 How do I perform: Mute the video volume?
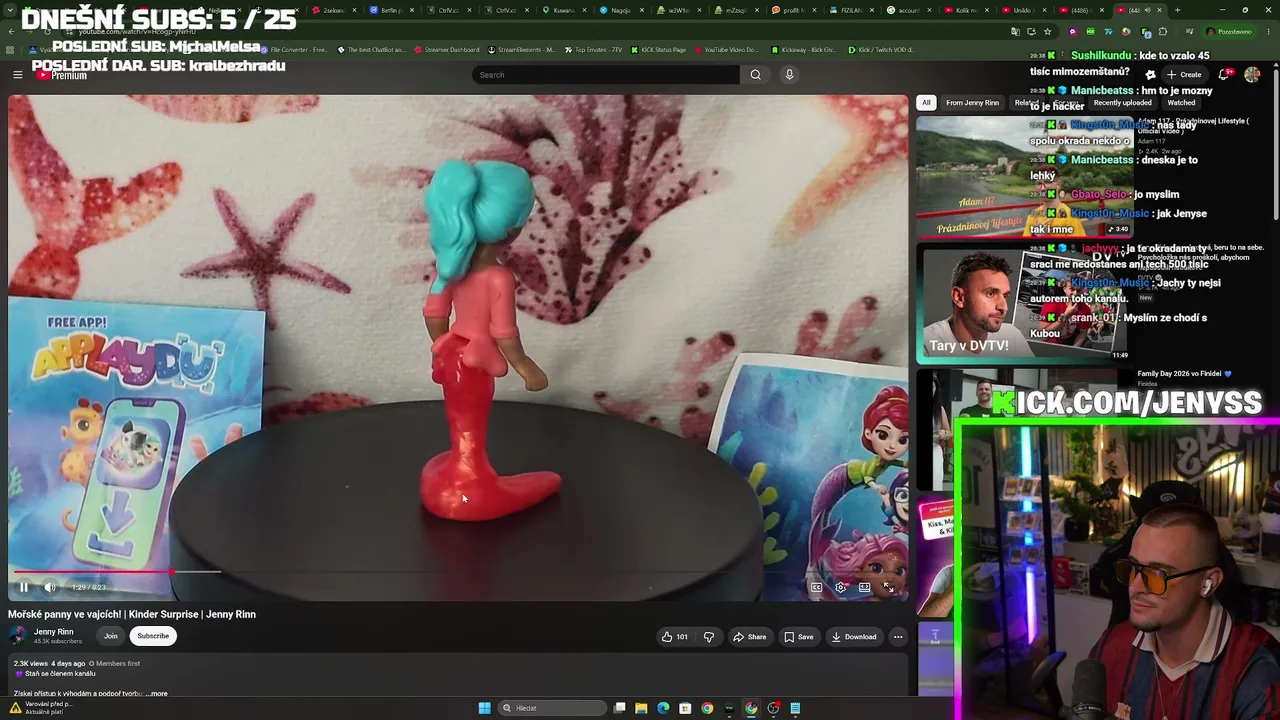click(x=50, y=587)
